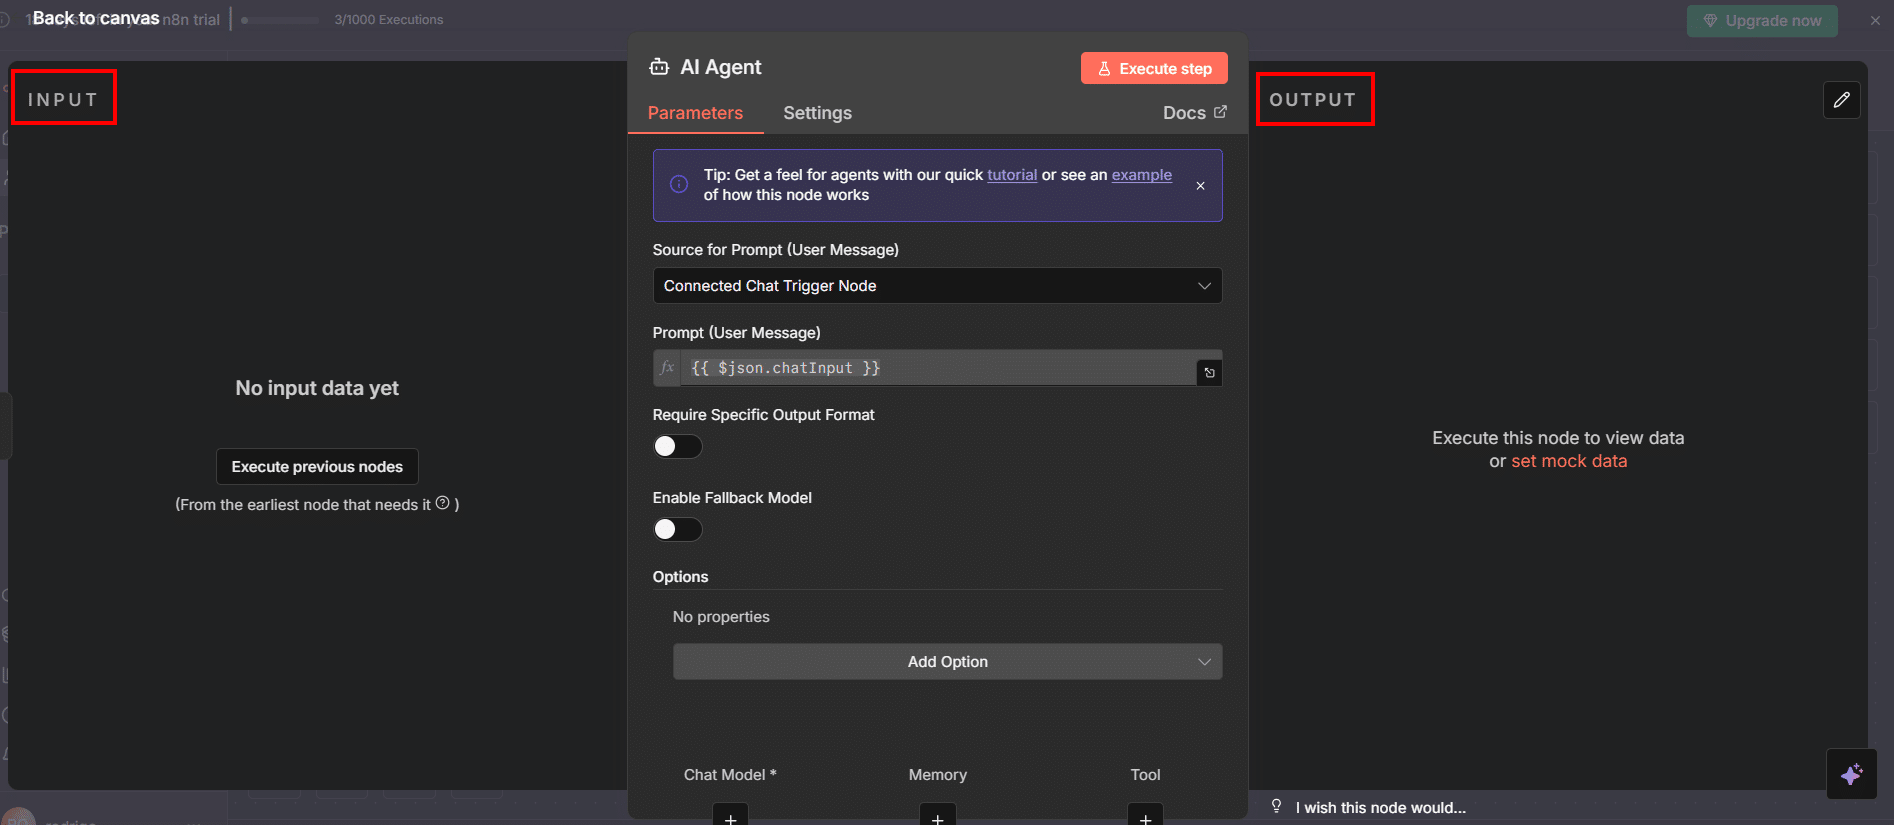Go Back to canvas
This screenshot has width=1894, height=825.
[96, 18]
